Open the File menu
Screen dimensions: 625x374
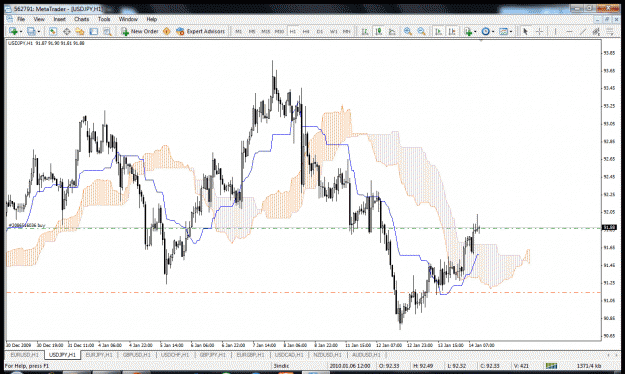pyautogui.click(x=21, y=19)
